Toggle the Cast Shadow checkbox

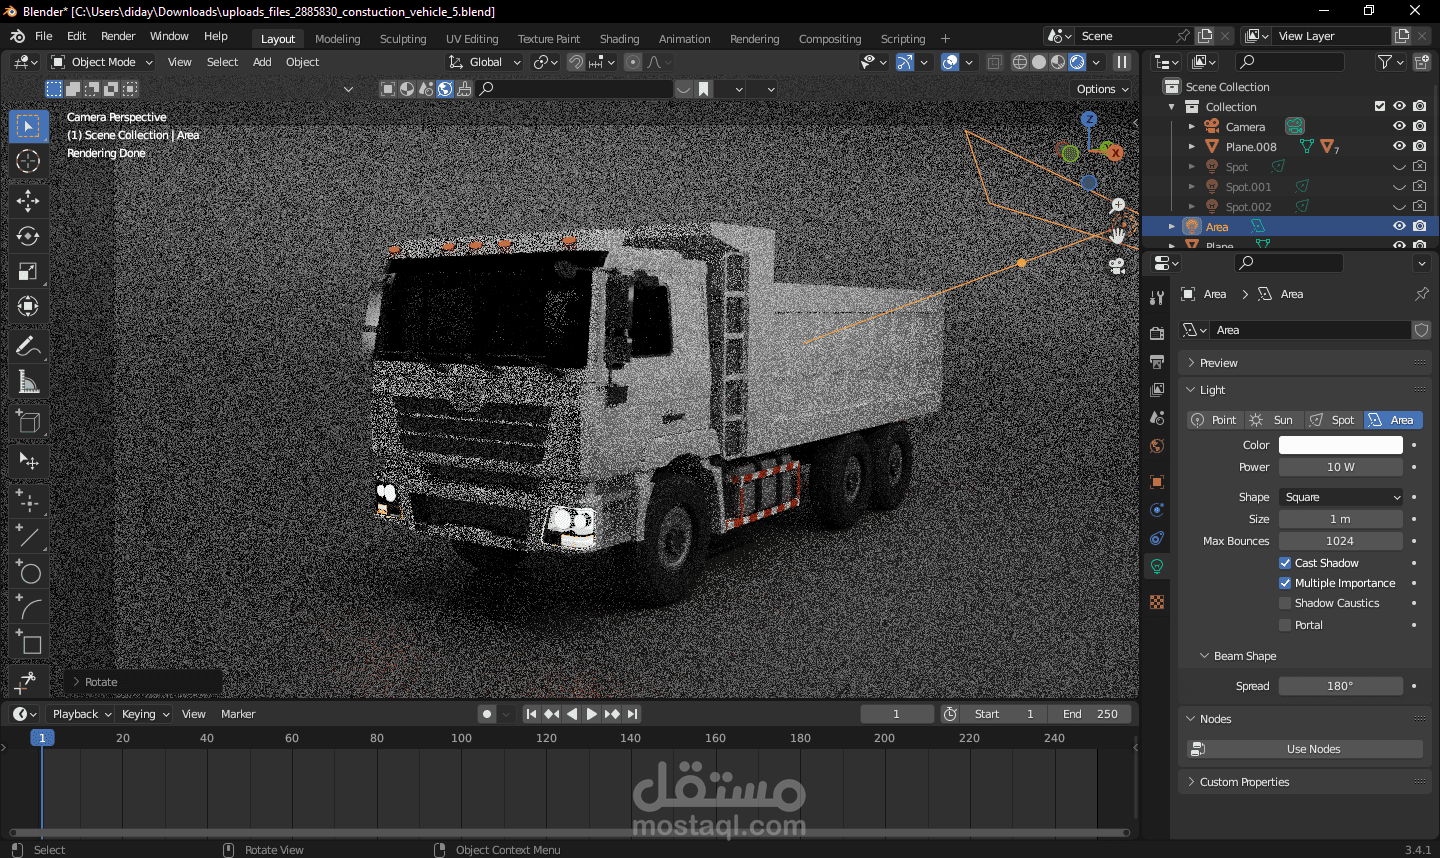(x=1285, y=563)
